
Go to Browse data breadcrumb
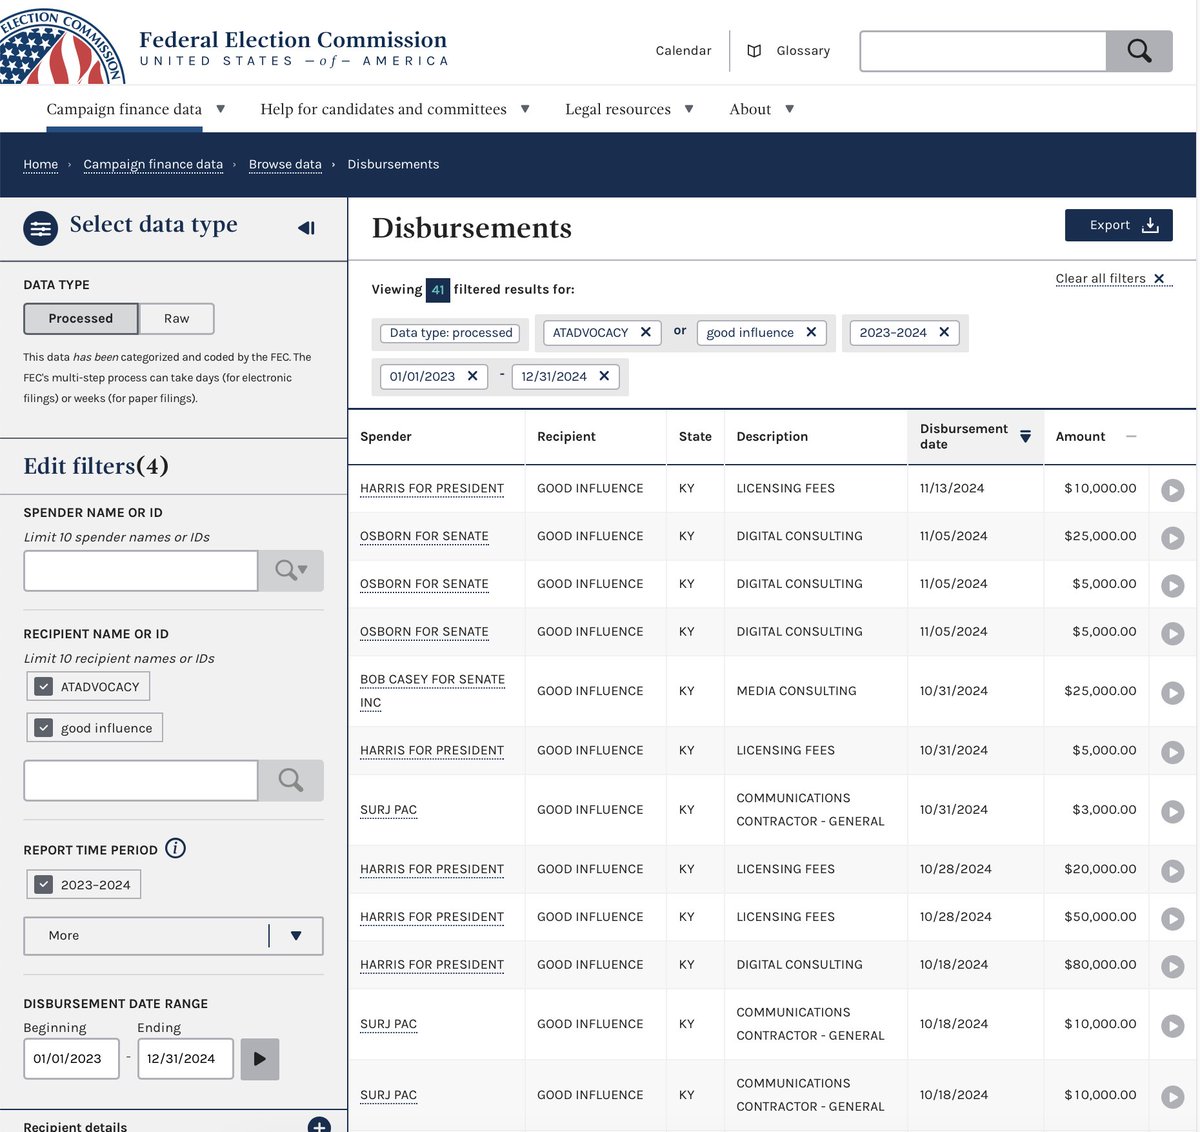click(285, 164)
